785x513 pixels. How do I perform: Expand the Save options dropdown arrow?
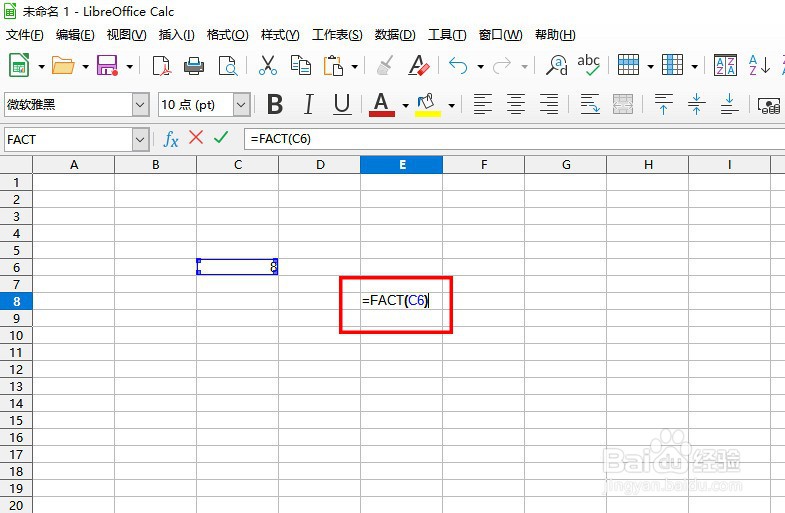[x=130, y=66]
